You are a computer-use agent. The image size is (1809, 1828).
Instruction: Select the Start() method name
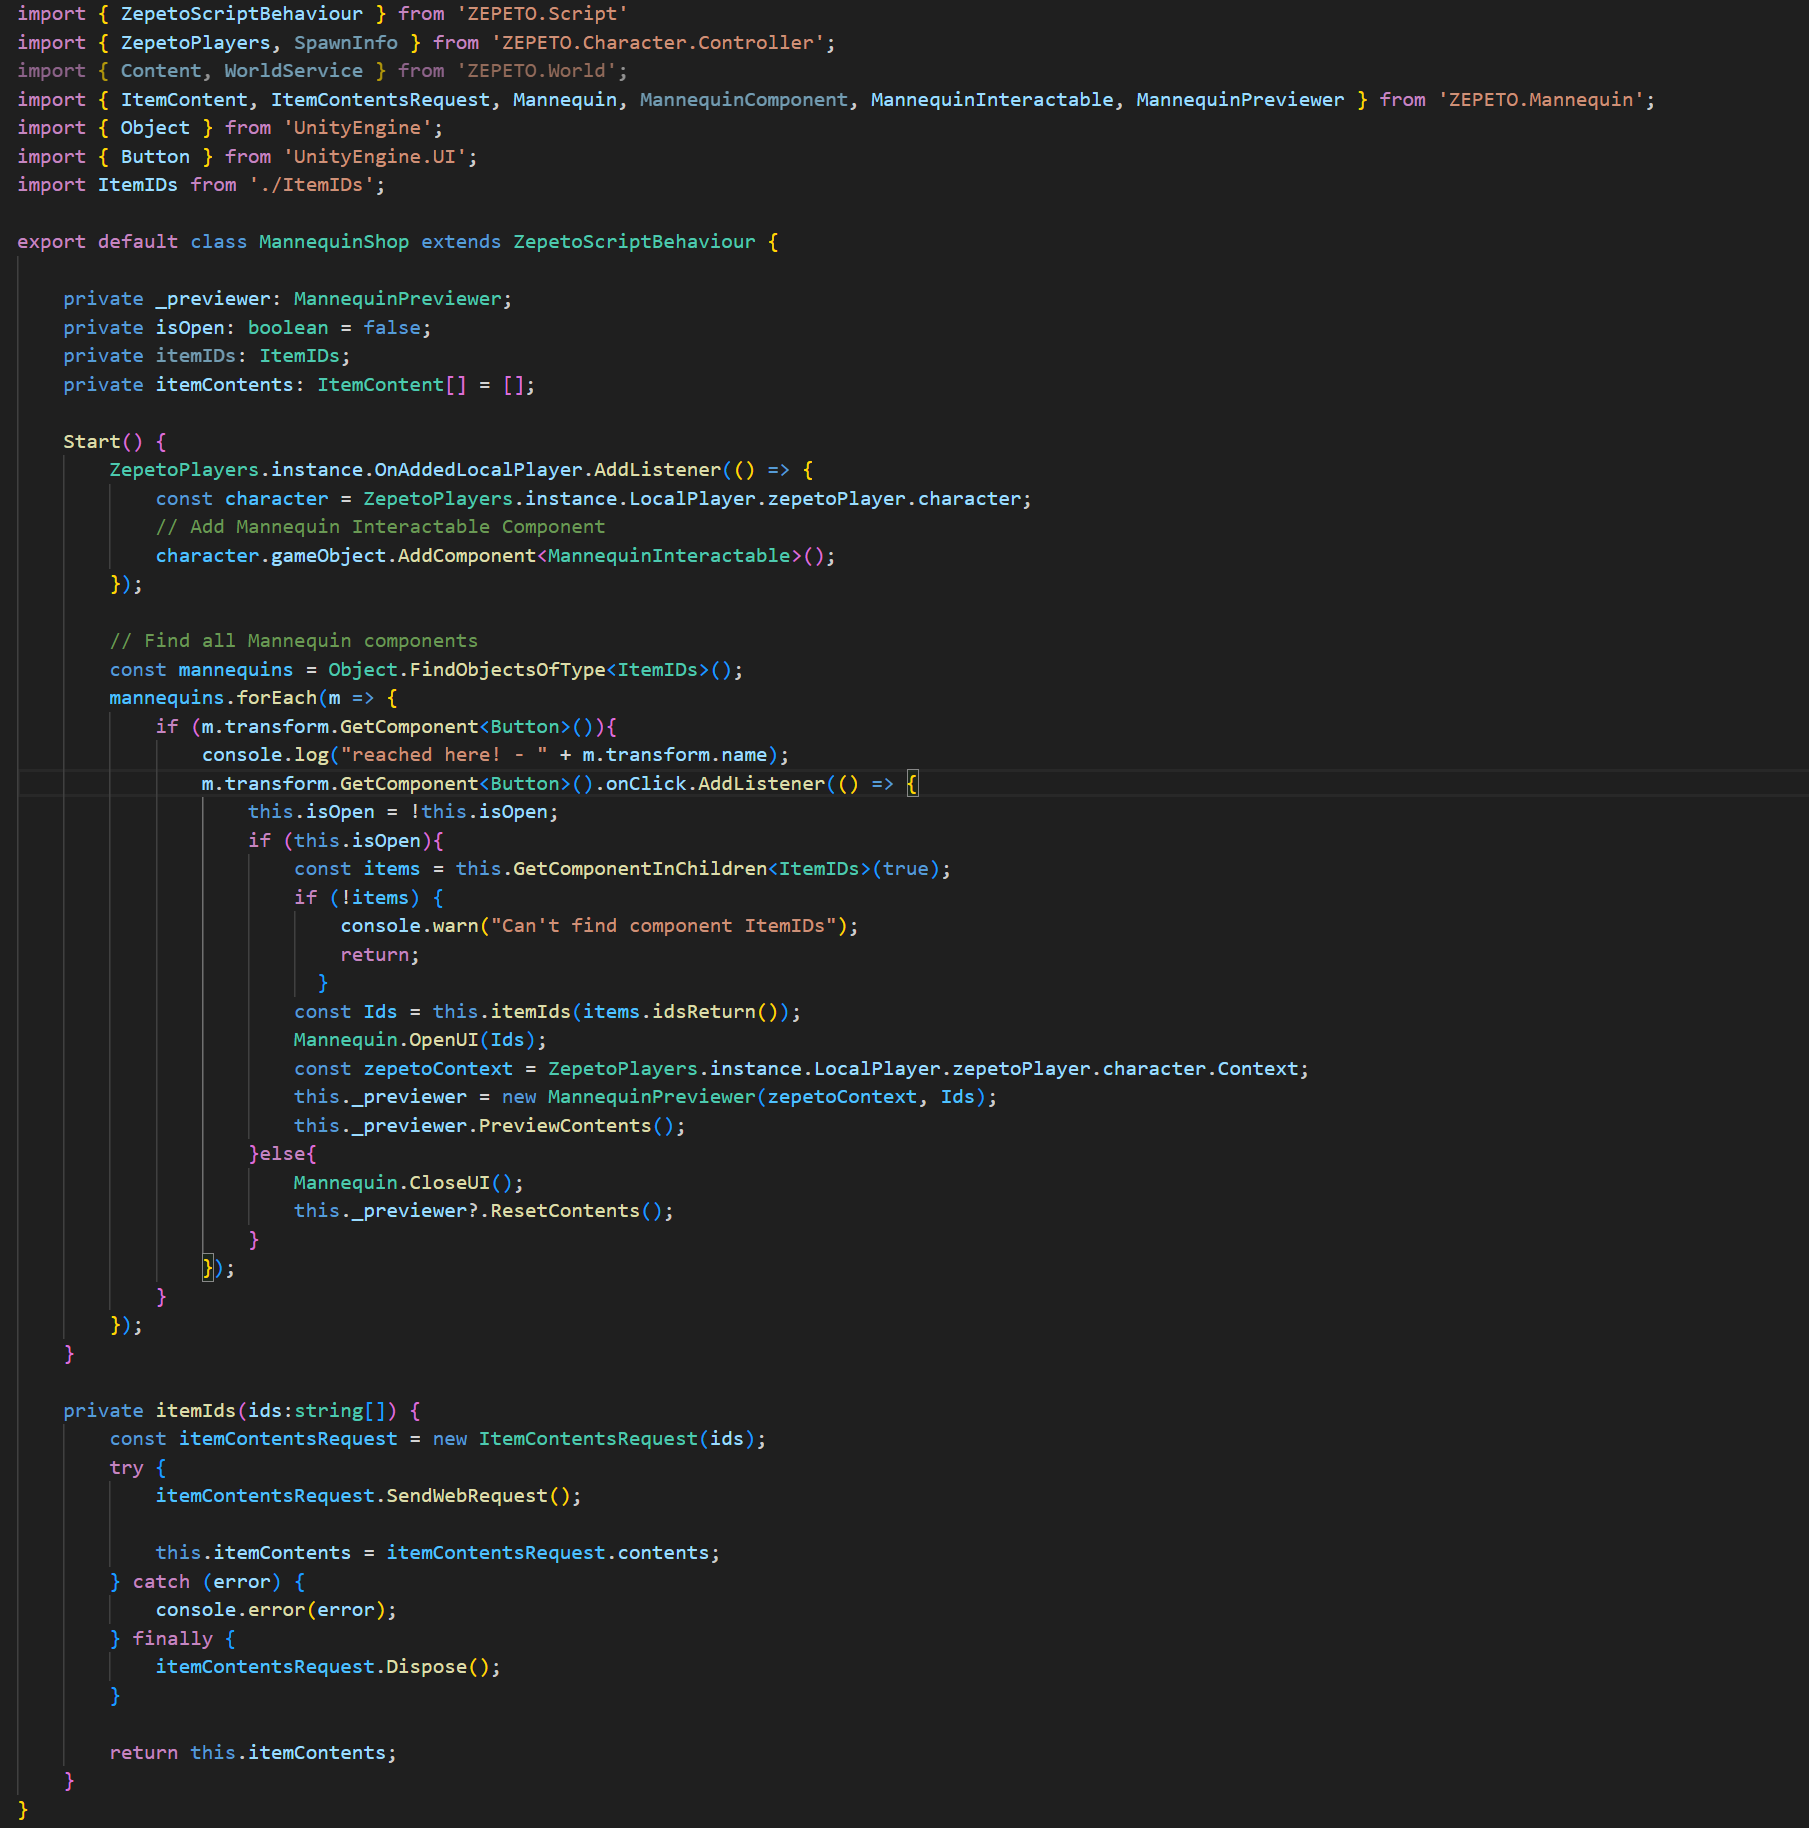[97, 440]
